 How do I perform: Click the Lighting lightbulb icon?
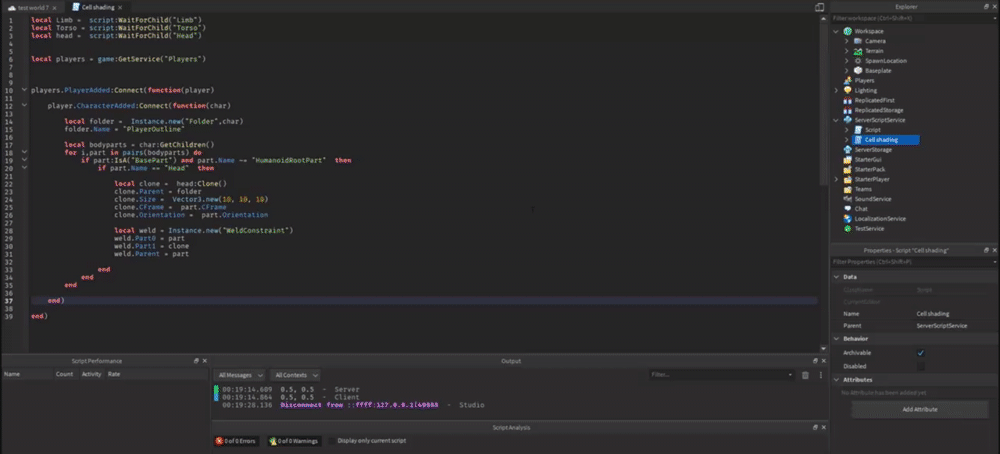pyautogui.click(x=848, y=91)
